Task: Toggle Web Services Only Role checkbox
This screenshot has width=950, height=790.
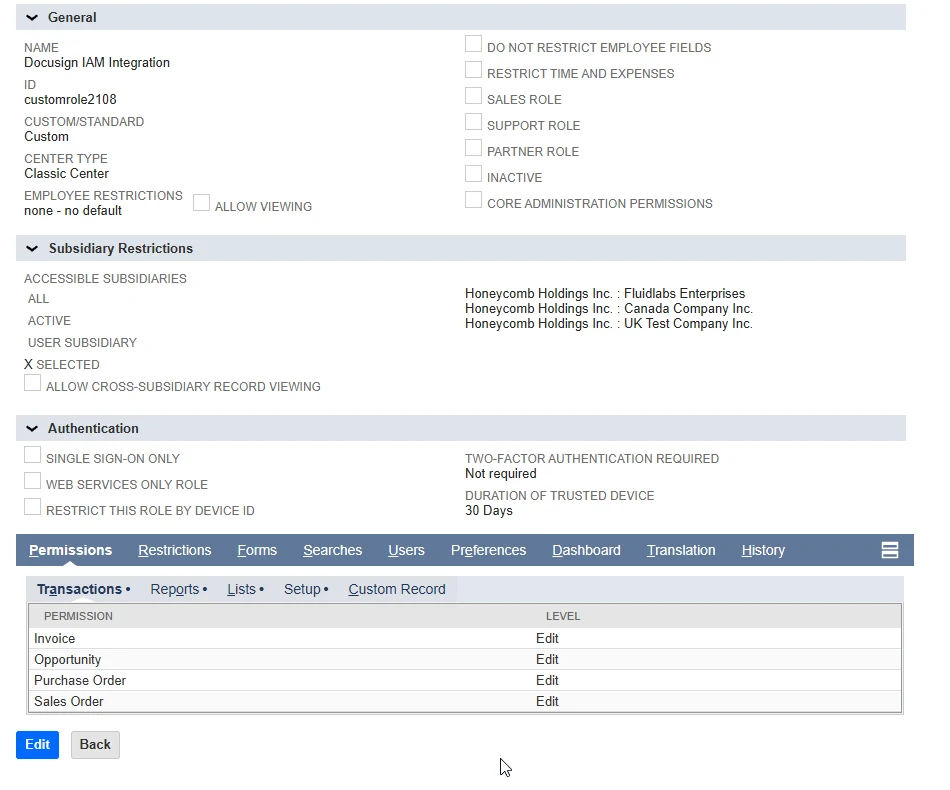Action: click(33, 481)
